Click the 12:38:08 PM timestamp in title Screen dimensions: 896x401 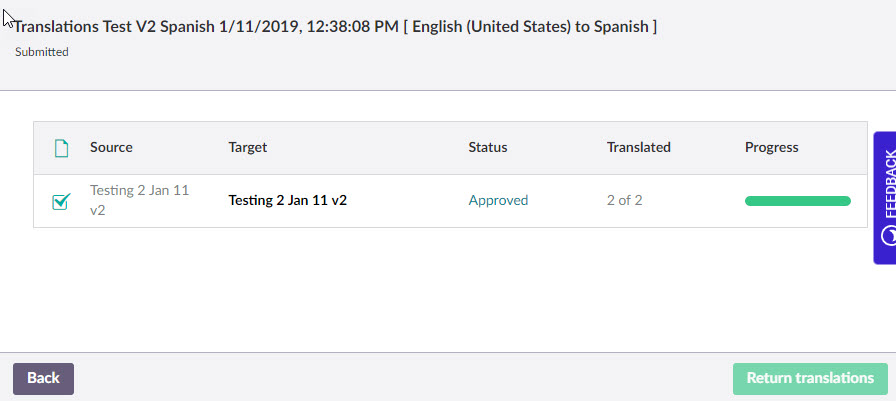pos(352,27)
